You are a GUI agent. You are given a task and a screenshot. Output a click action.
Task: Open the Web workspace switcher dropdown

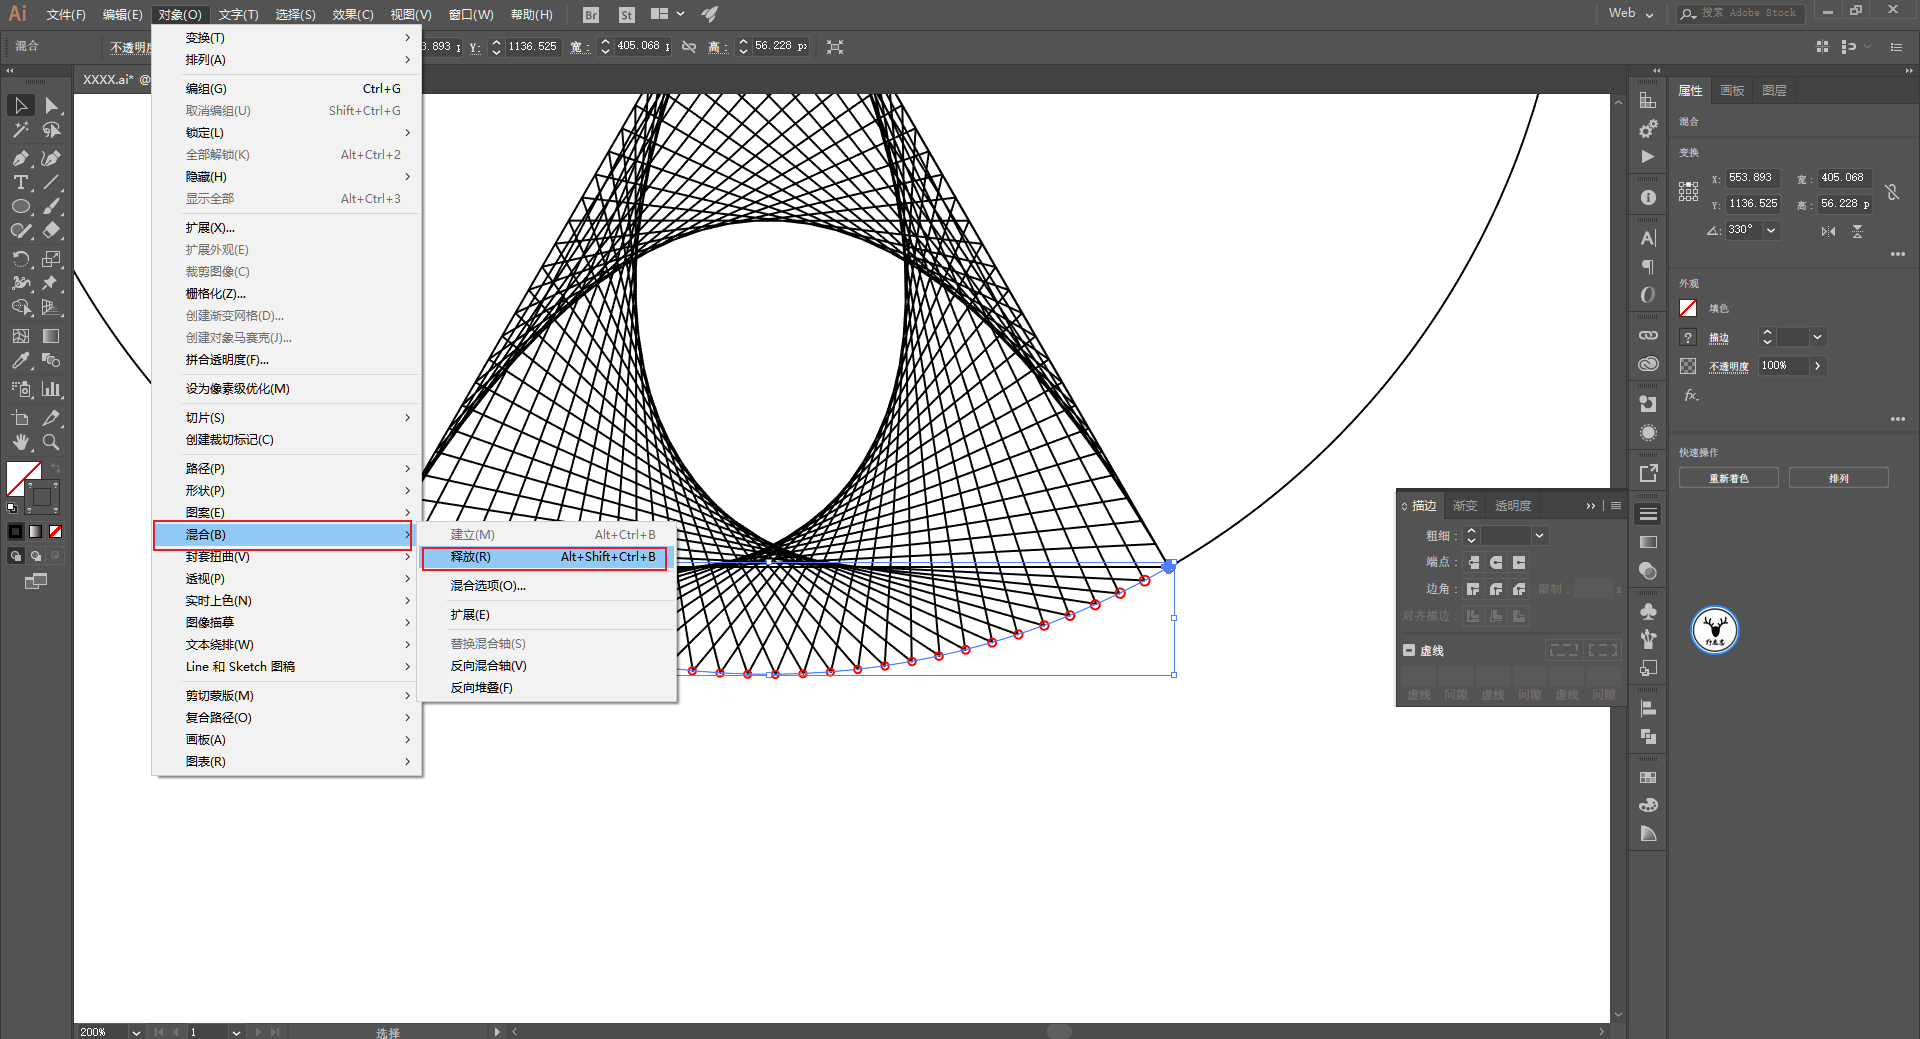tap(1631, 14)
